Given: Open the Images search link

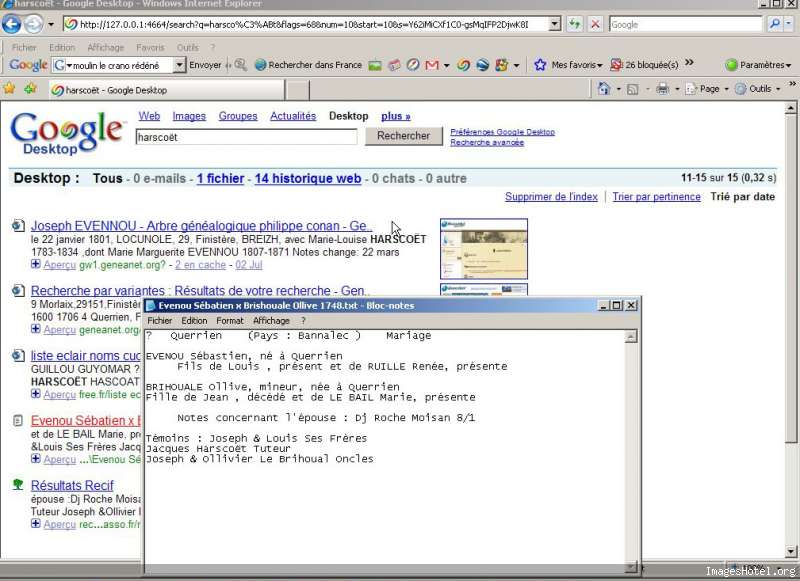Looking at the screenshot, I should (x=189, y=116).
